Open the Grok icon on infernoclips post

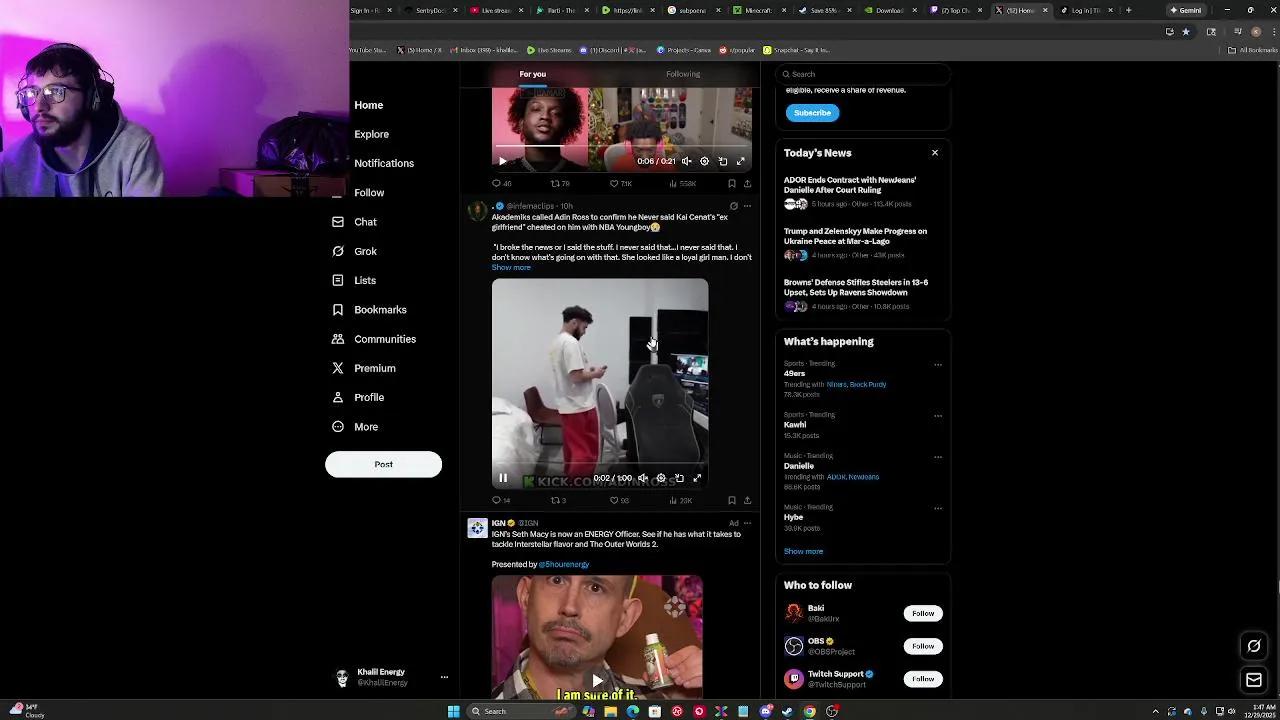click(733, 206)
